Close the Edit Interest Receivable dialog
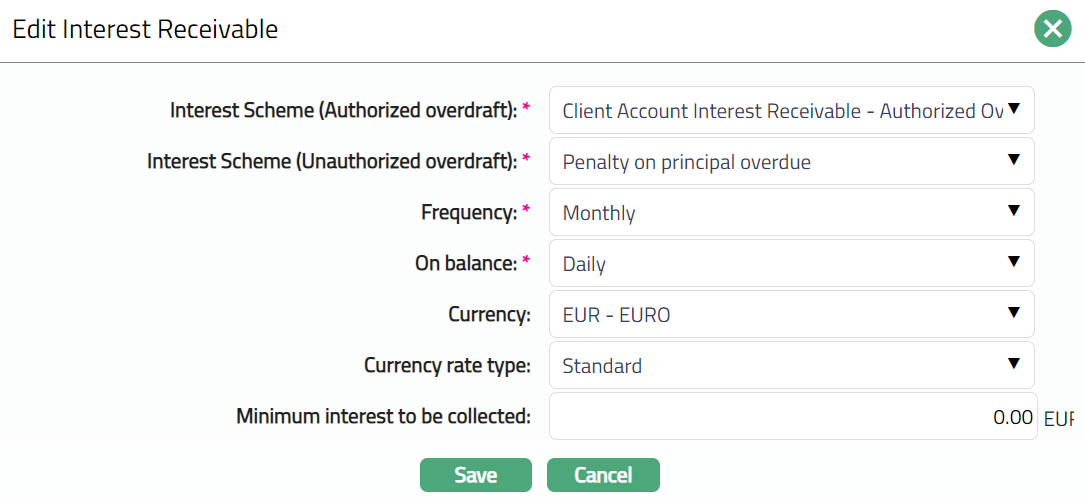Image resolution: width=1085 pixels, height=503 pixels. (1052, 30)
